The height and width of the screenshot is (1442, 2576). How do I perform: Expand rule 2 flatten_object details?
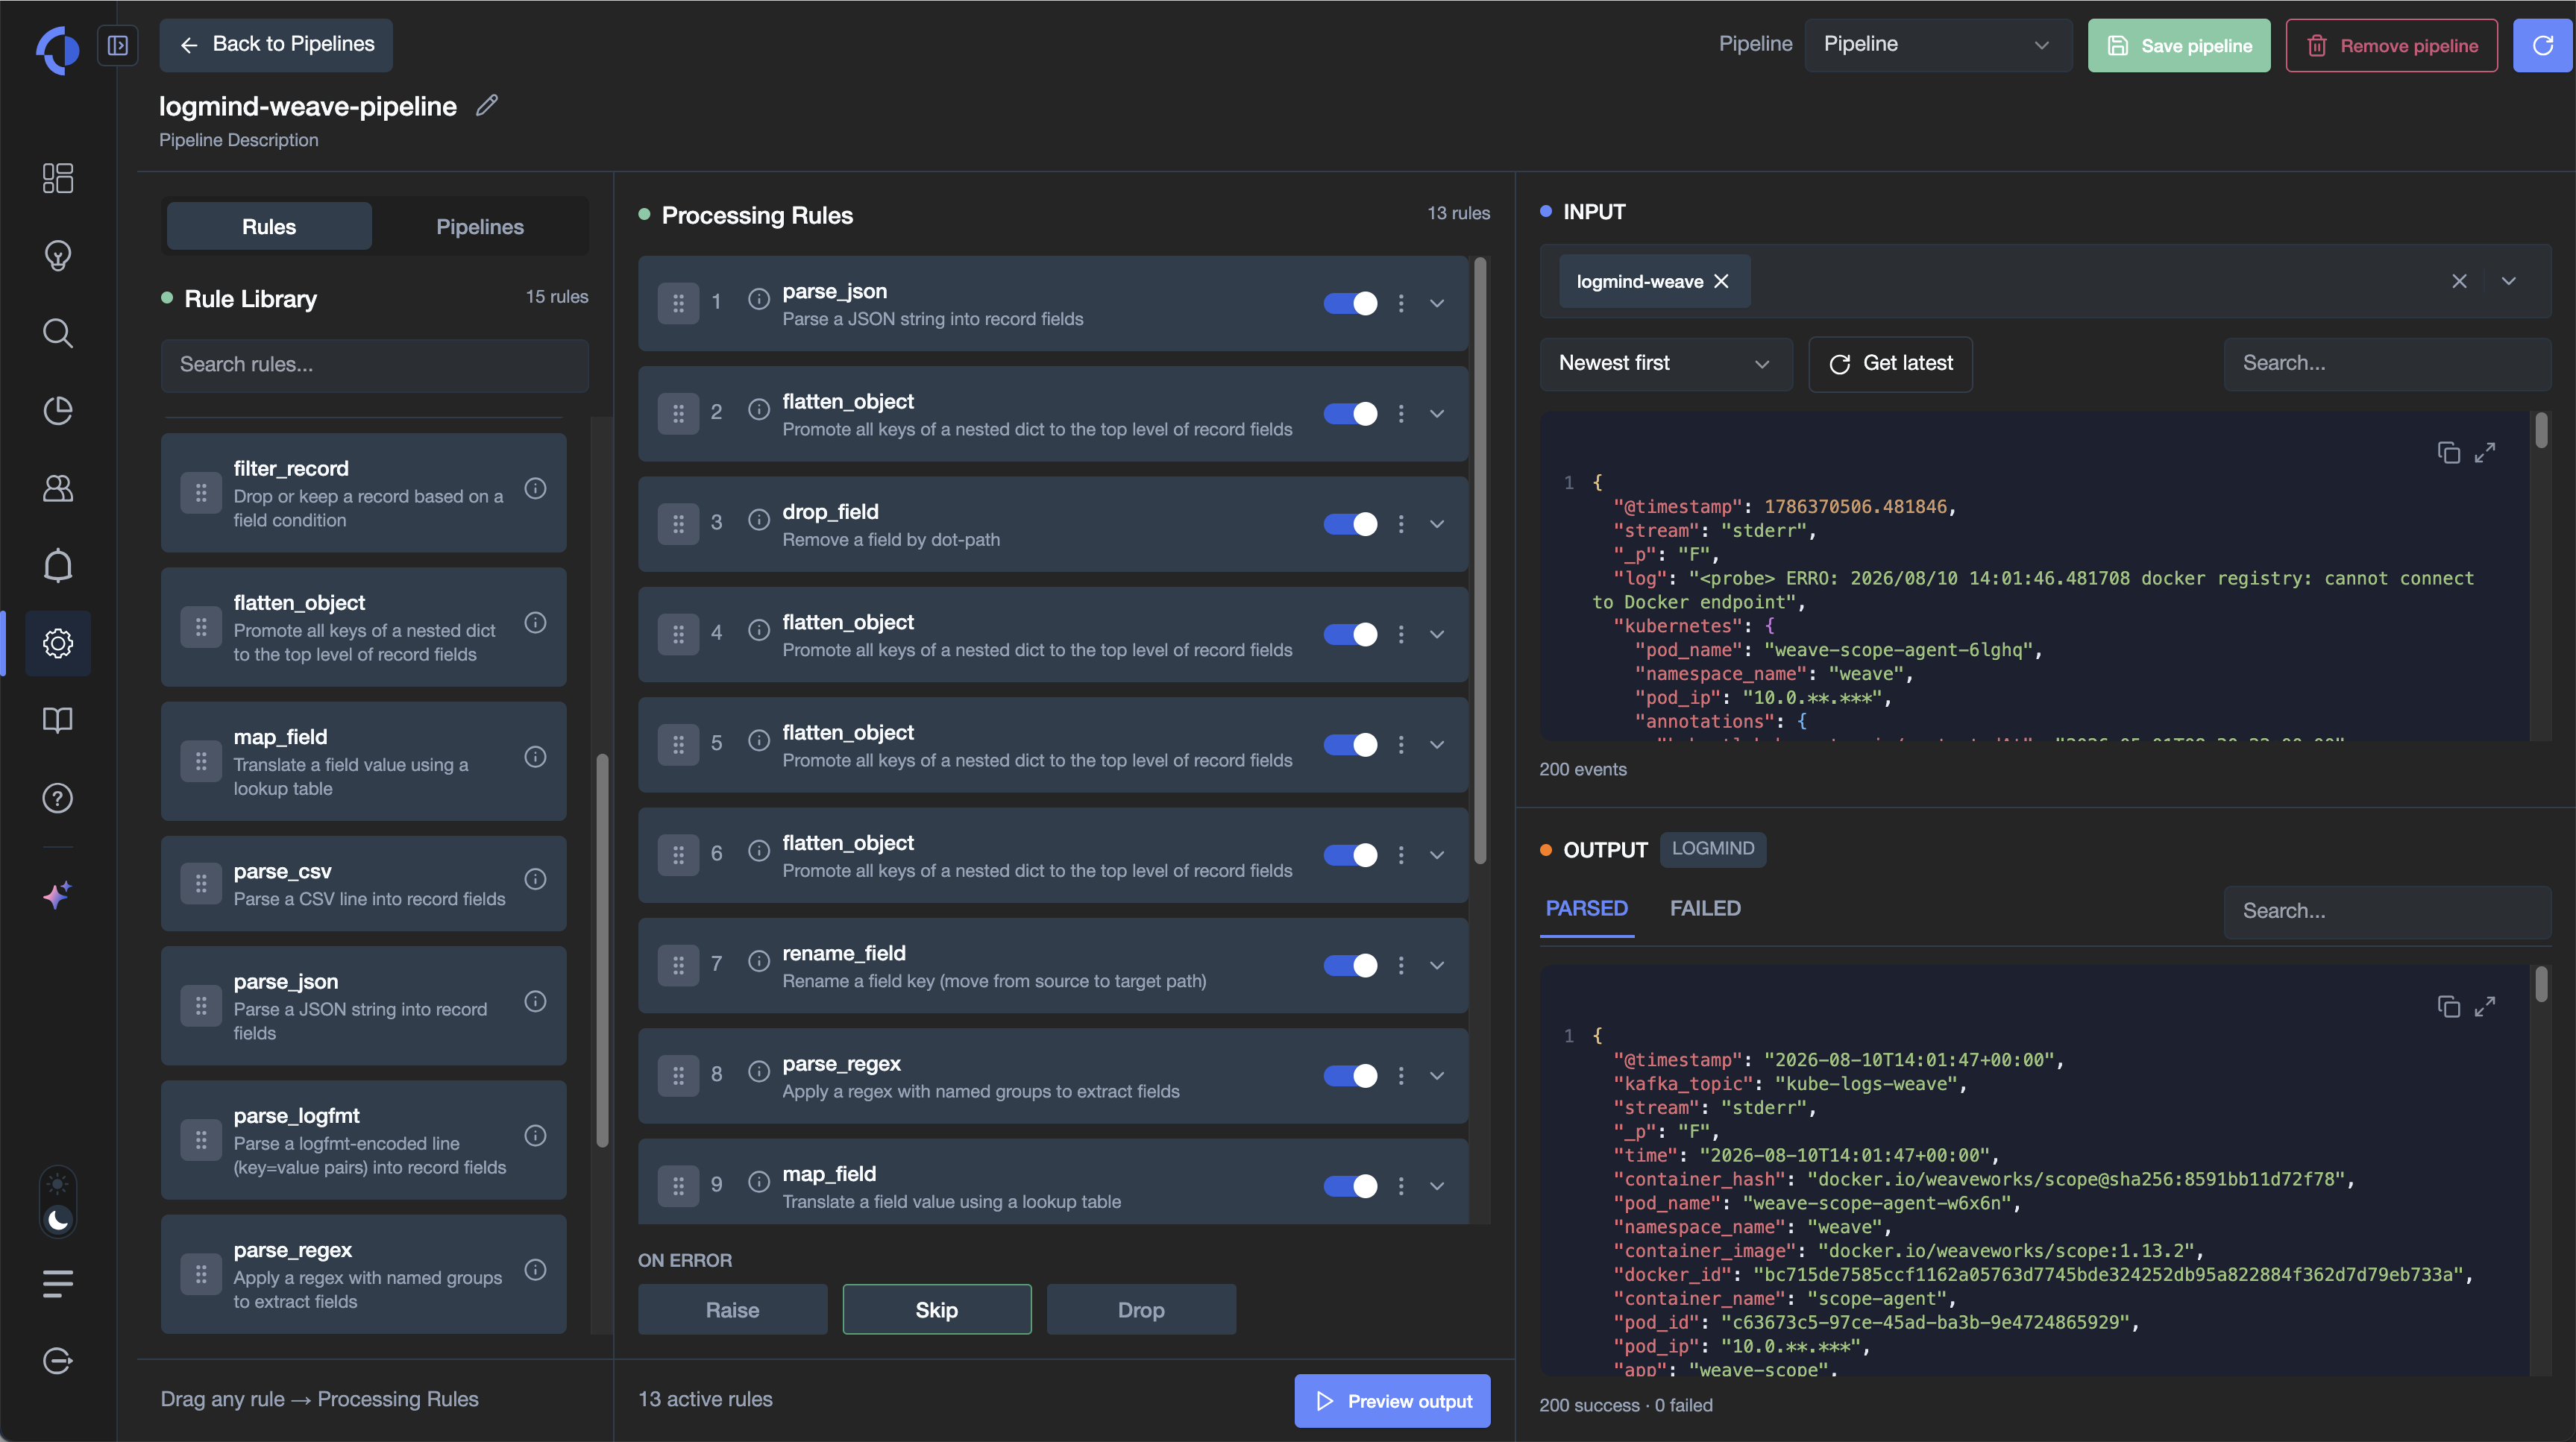point(1437,413)
